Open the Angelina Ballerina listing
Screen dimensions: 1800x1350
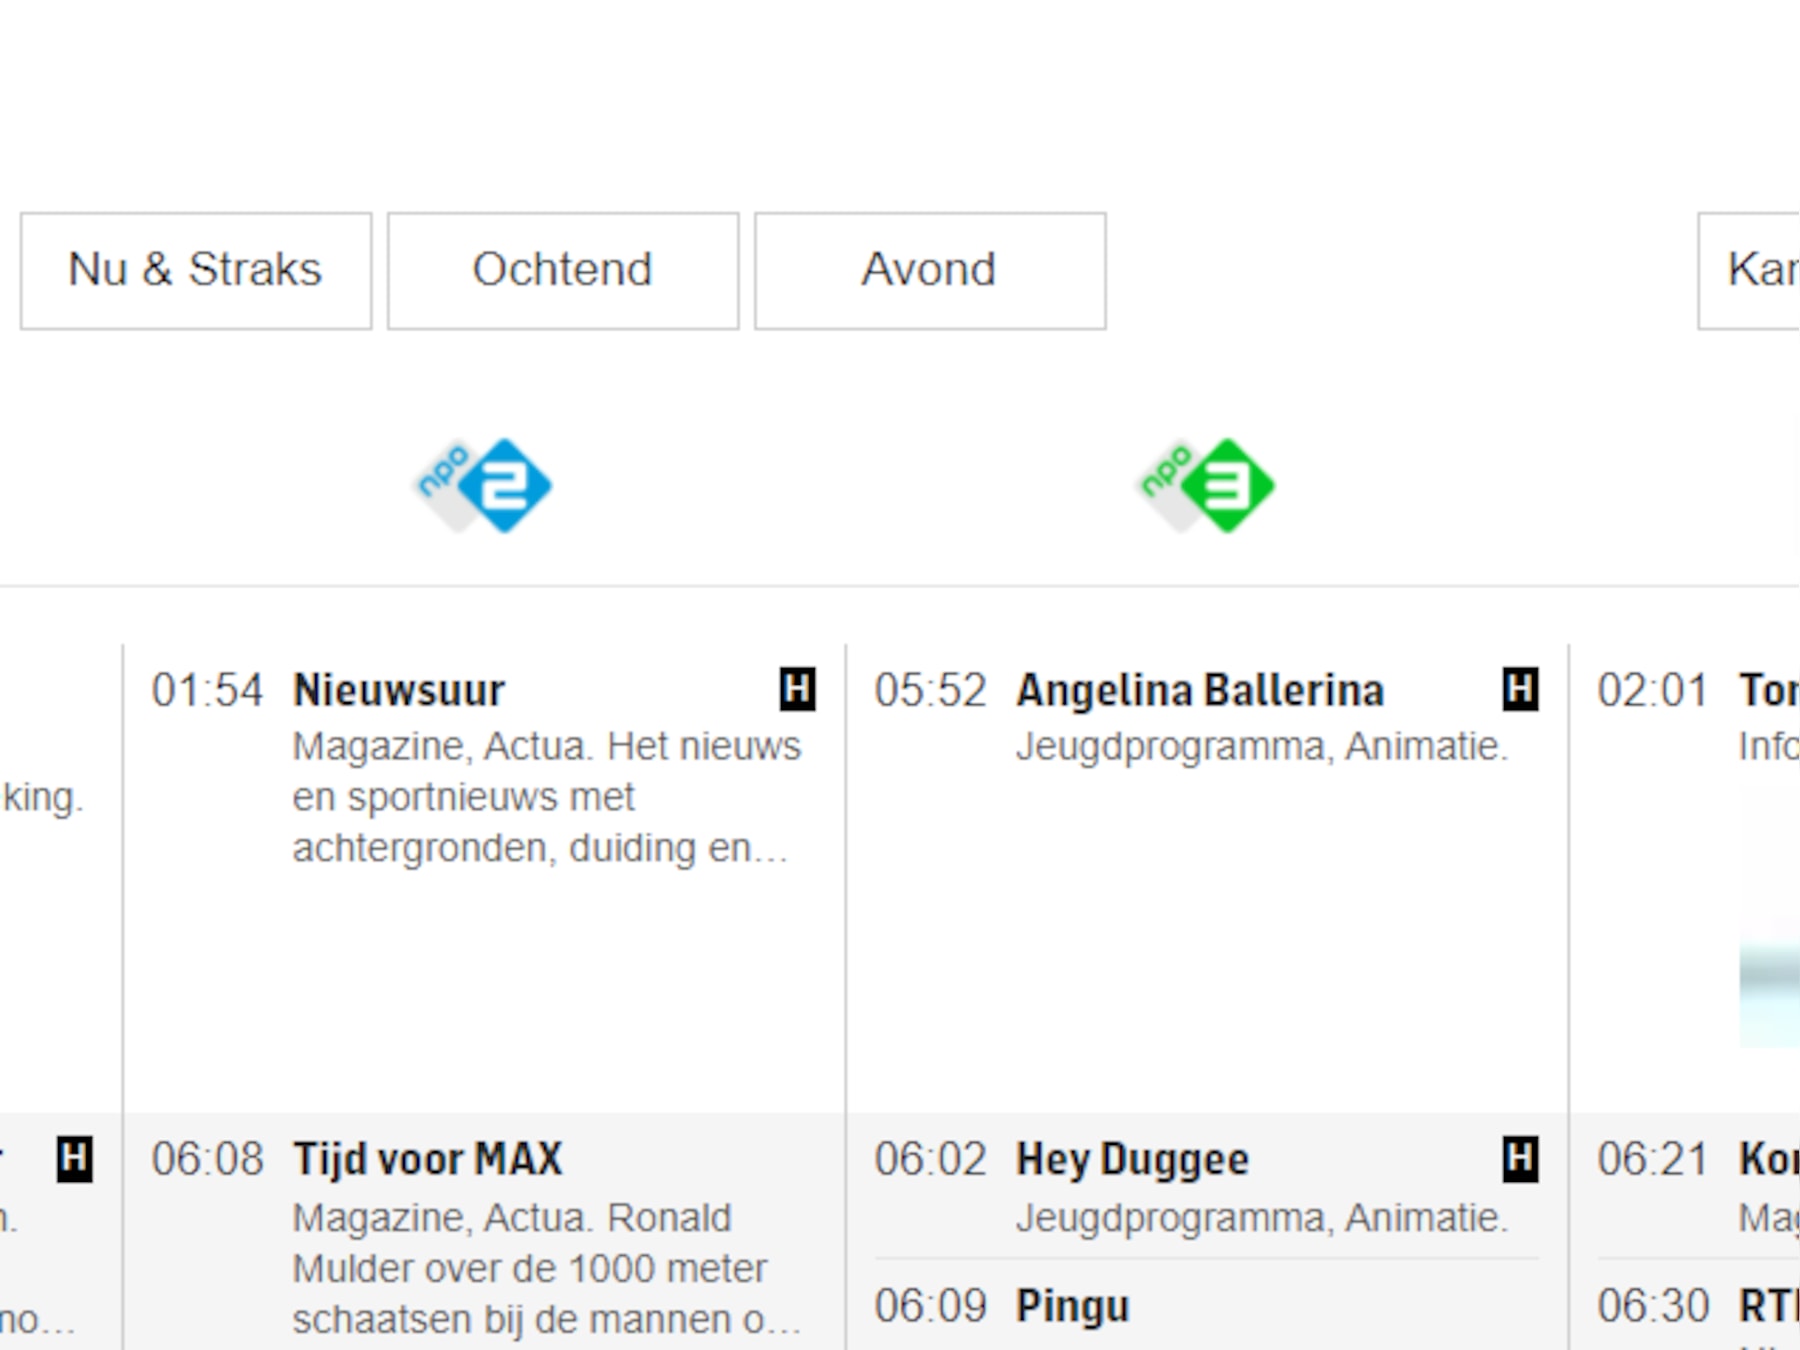point(1200,690)
